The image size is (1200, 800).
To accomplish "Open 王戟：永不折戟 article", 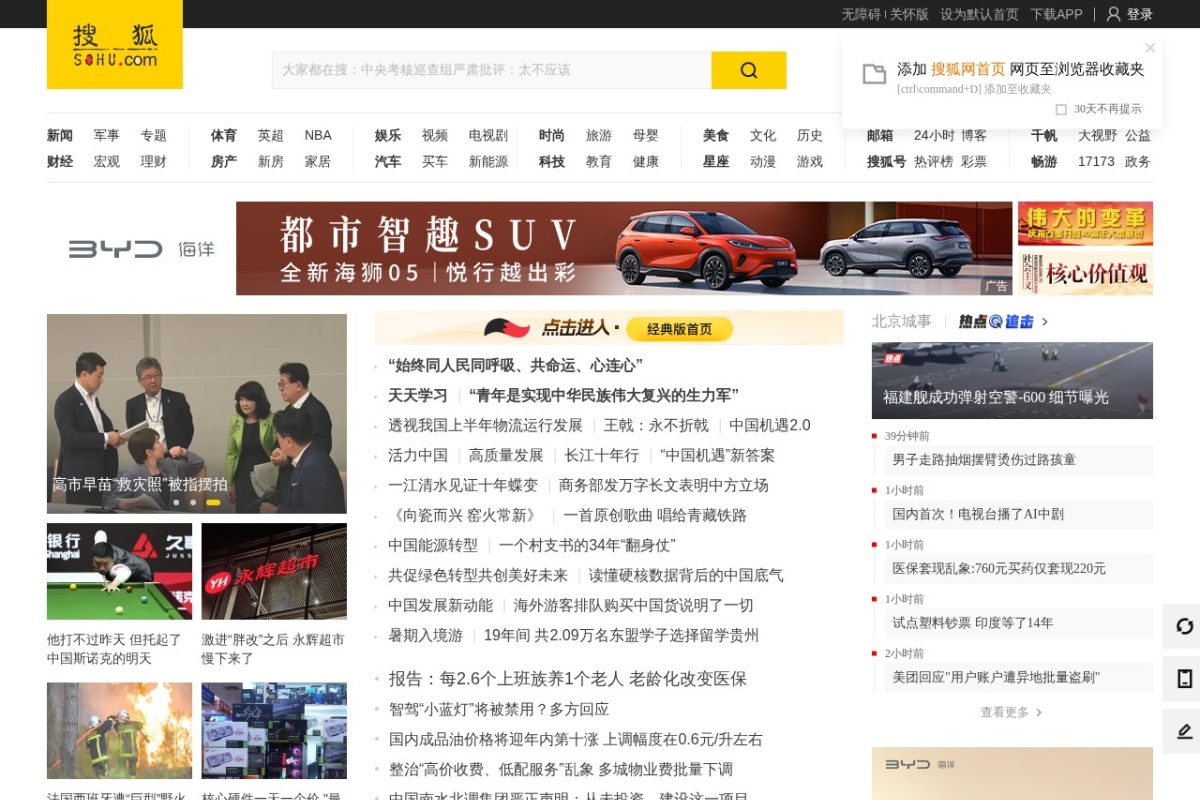I will 656,425.
